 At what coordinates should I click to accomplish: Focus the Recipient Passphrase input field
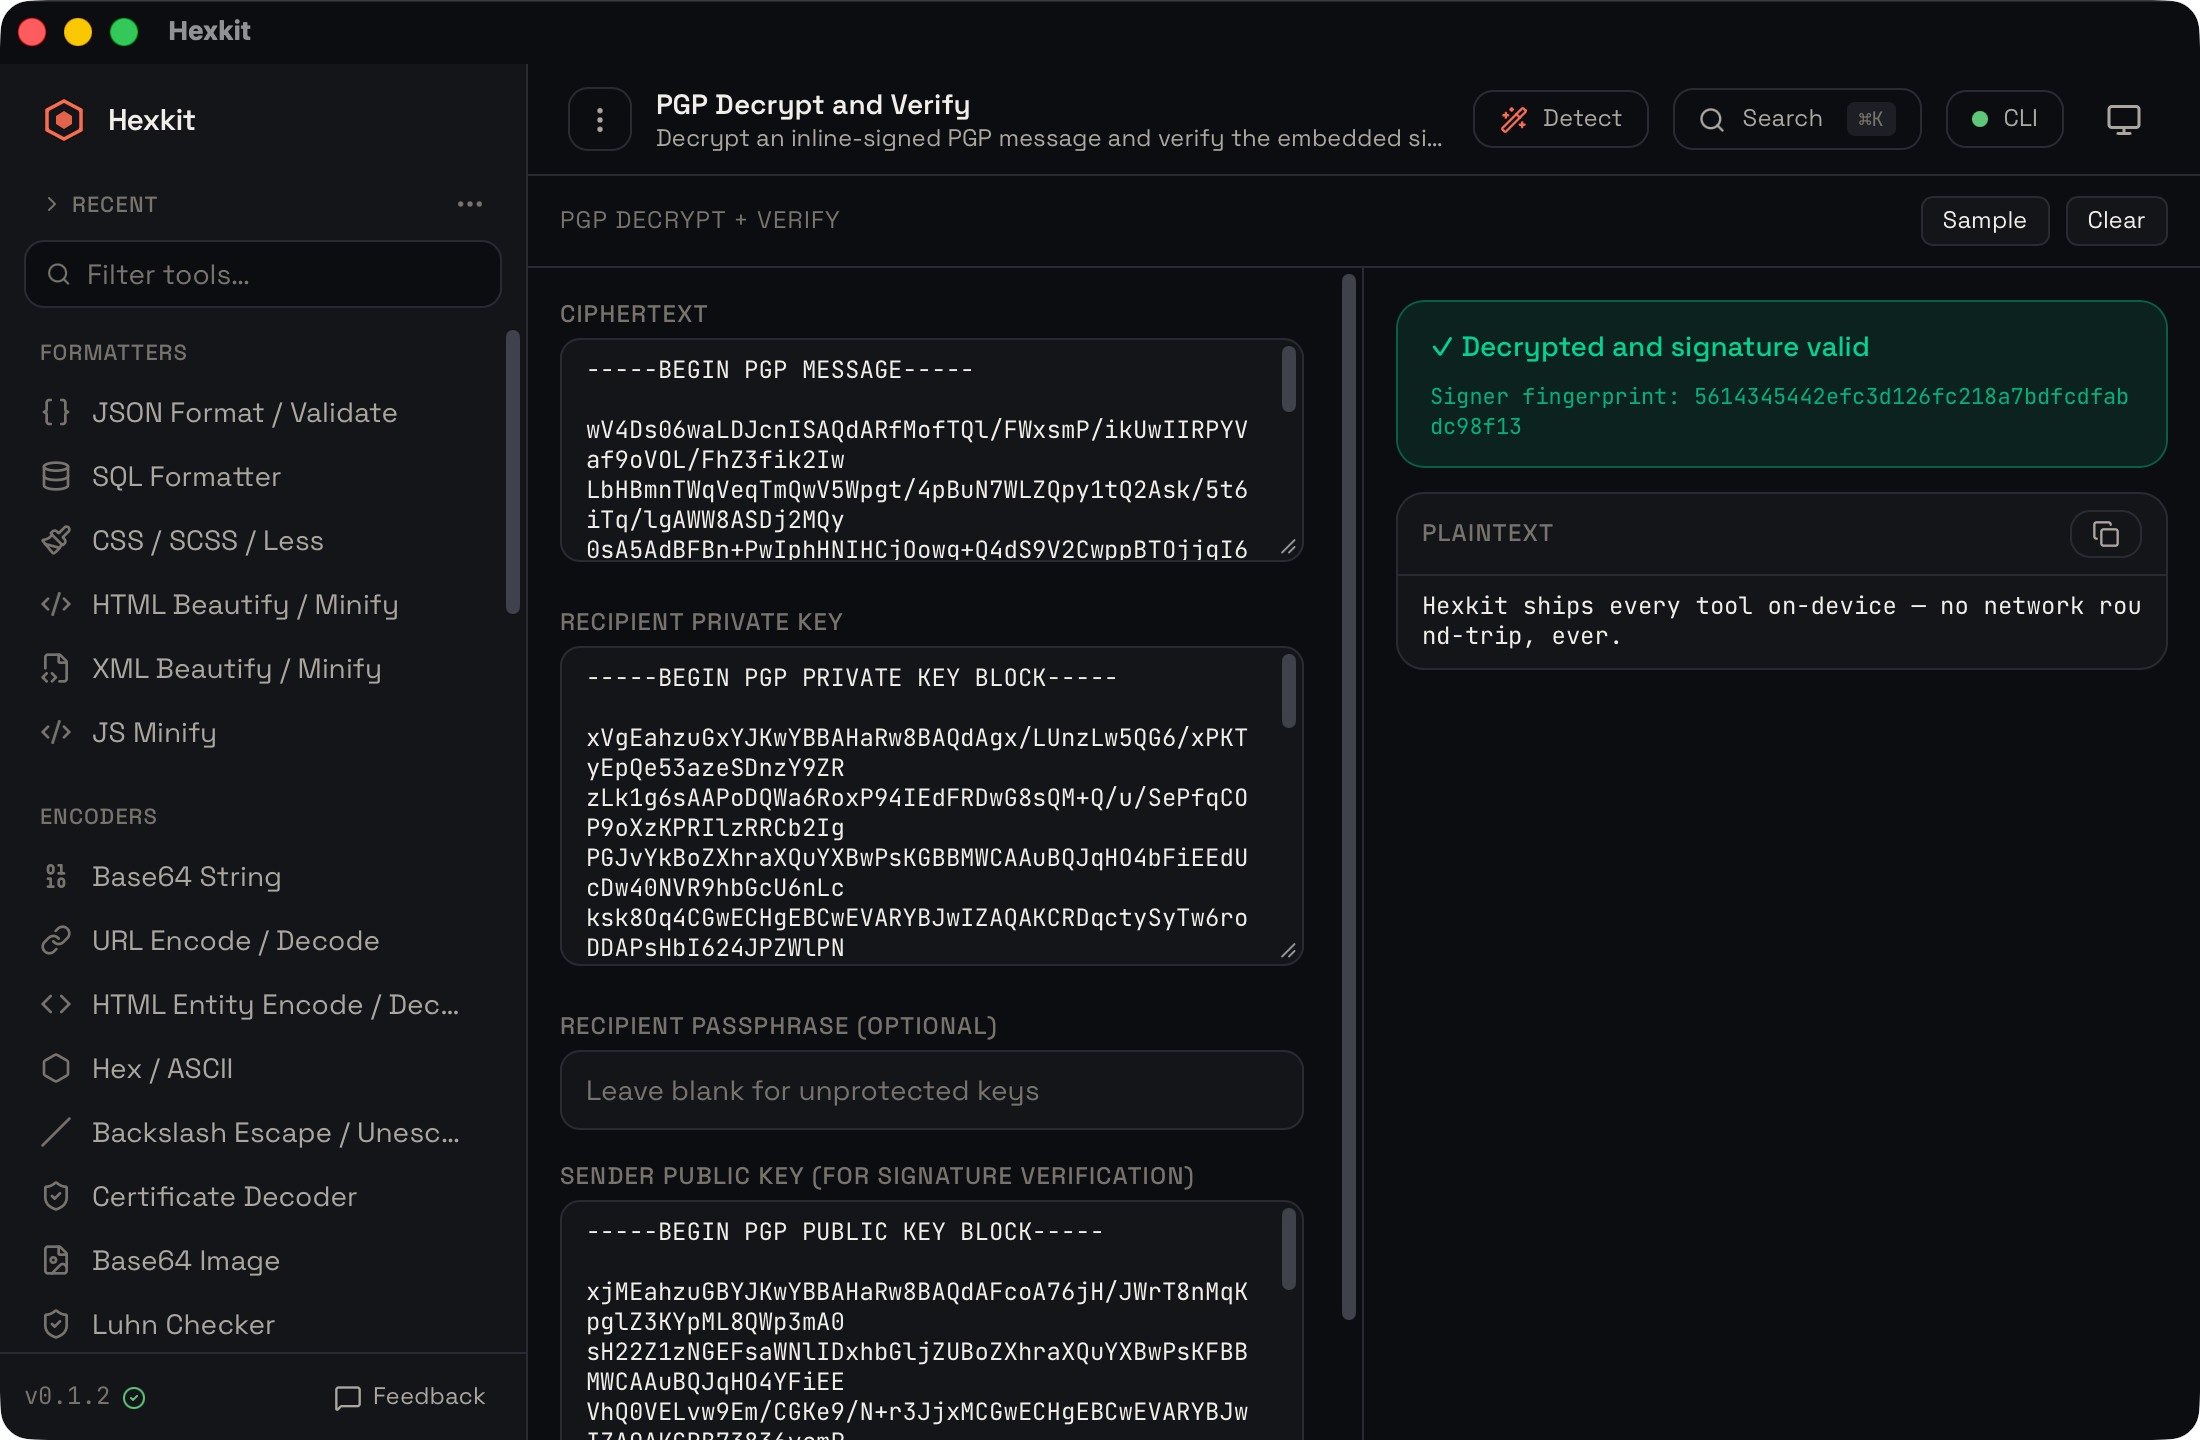pos(931,1090)
